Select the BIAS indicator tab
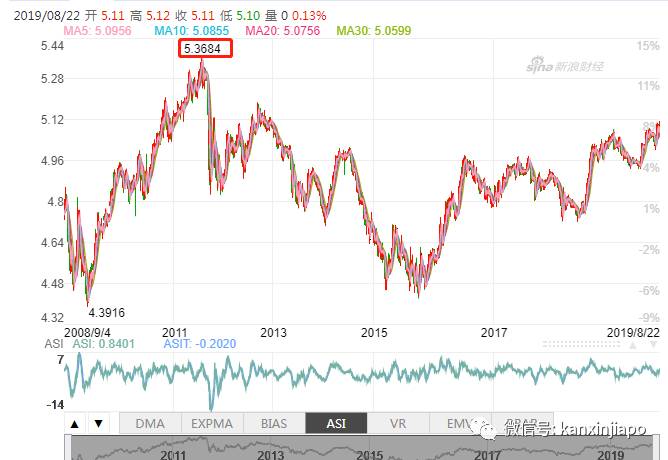 coord(273,424)
